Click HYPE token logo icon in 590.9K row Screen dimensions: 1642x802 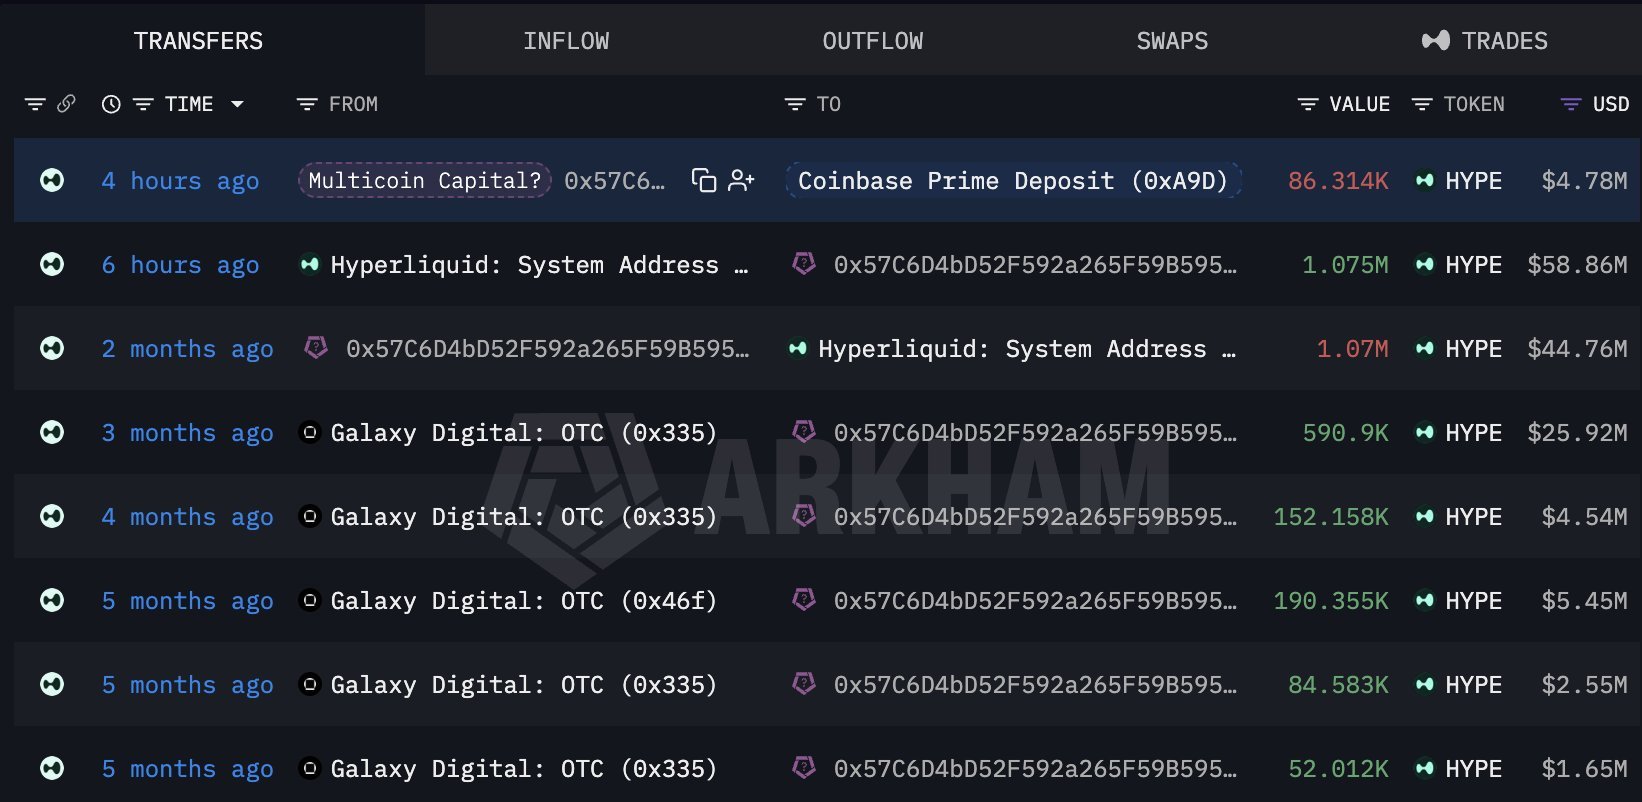(x=1425, y=432)
